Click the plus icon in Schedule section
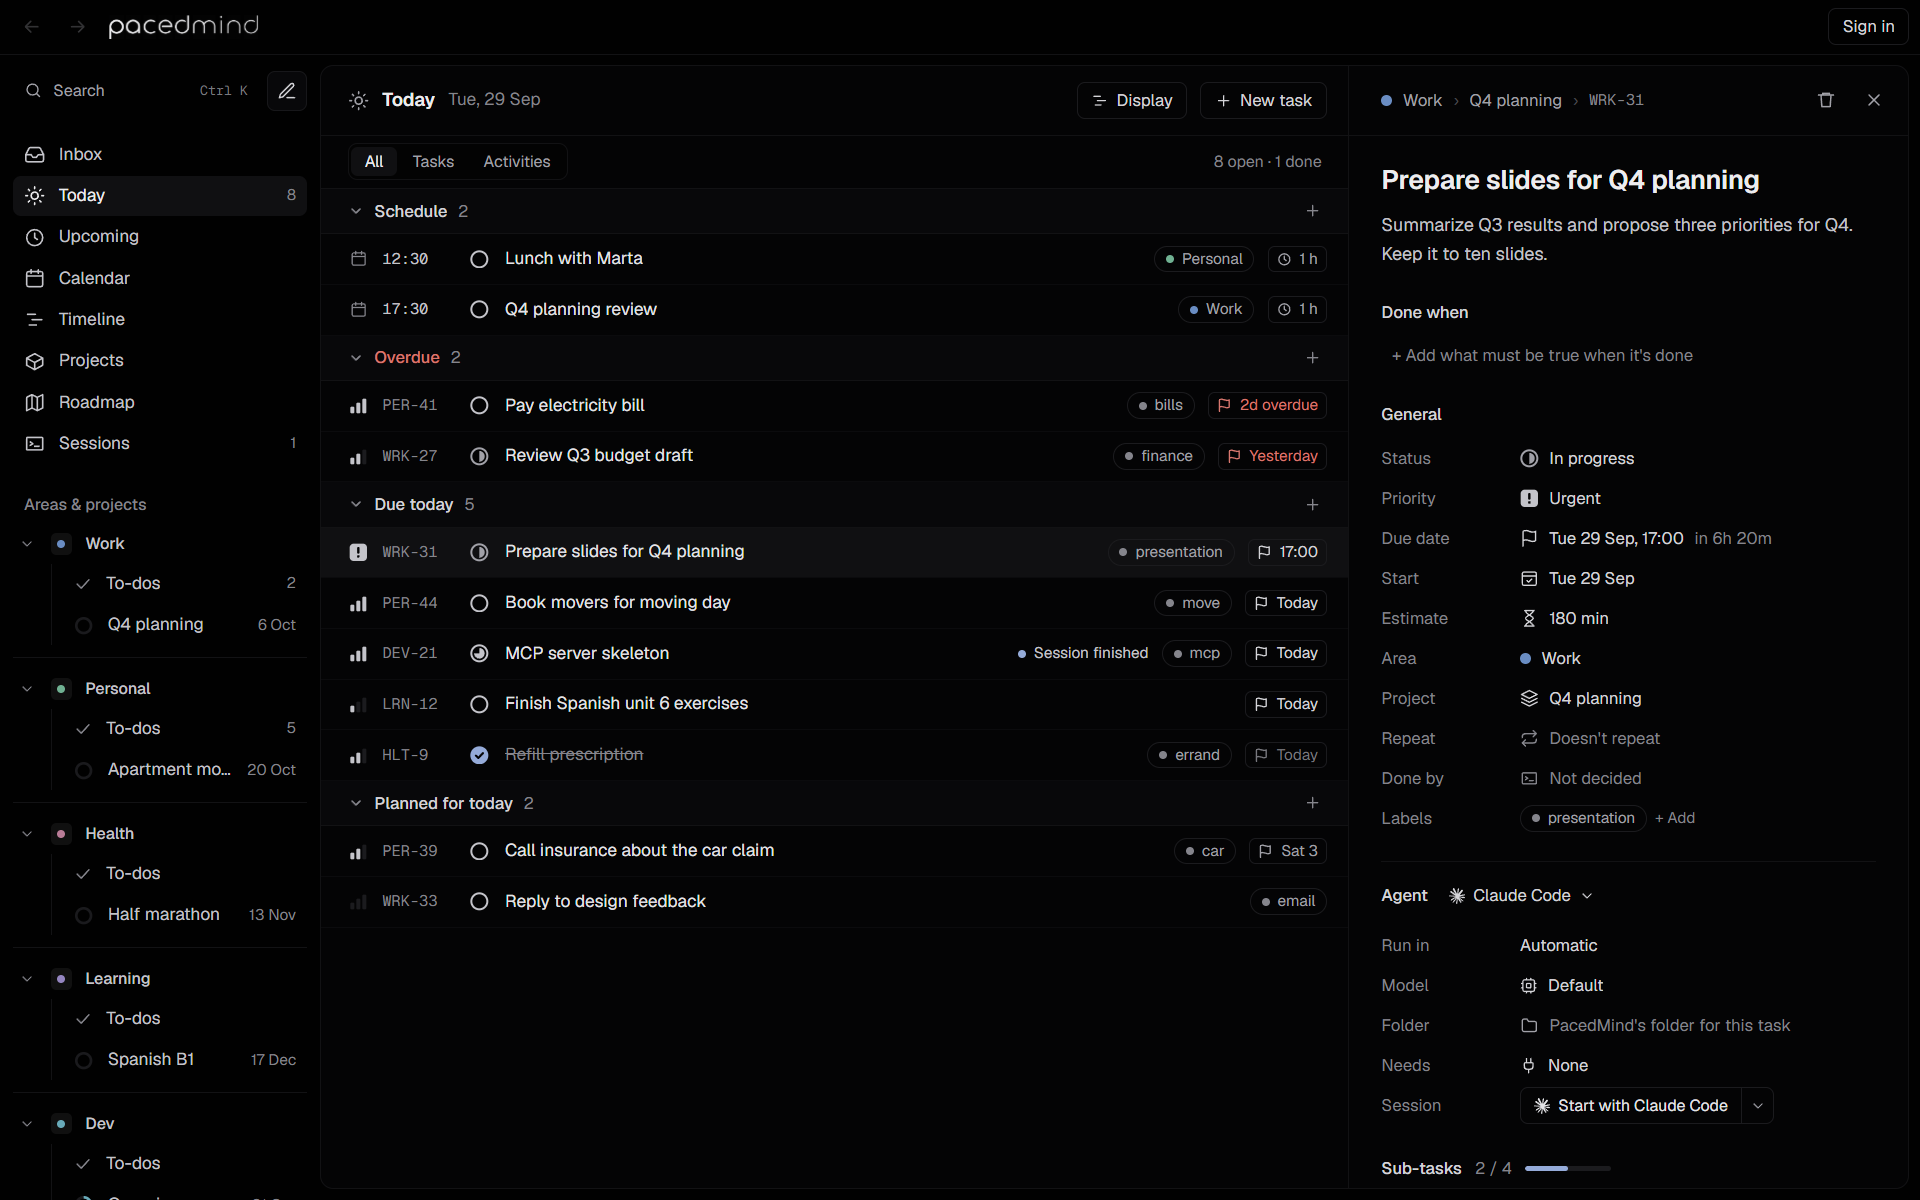Image resolution: width=1920 pixels, height=1200 pixels. pyautogui.click(x=1313, y=211)
